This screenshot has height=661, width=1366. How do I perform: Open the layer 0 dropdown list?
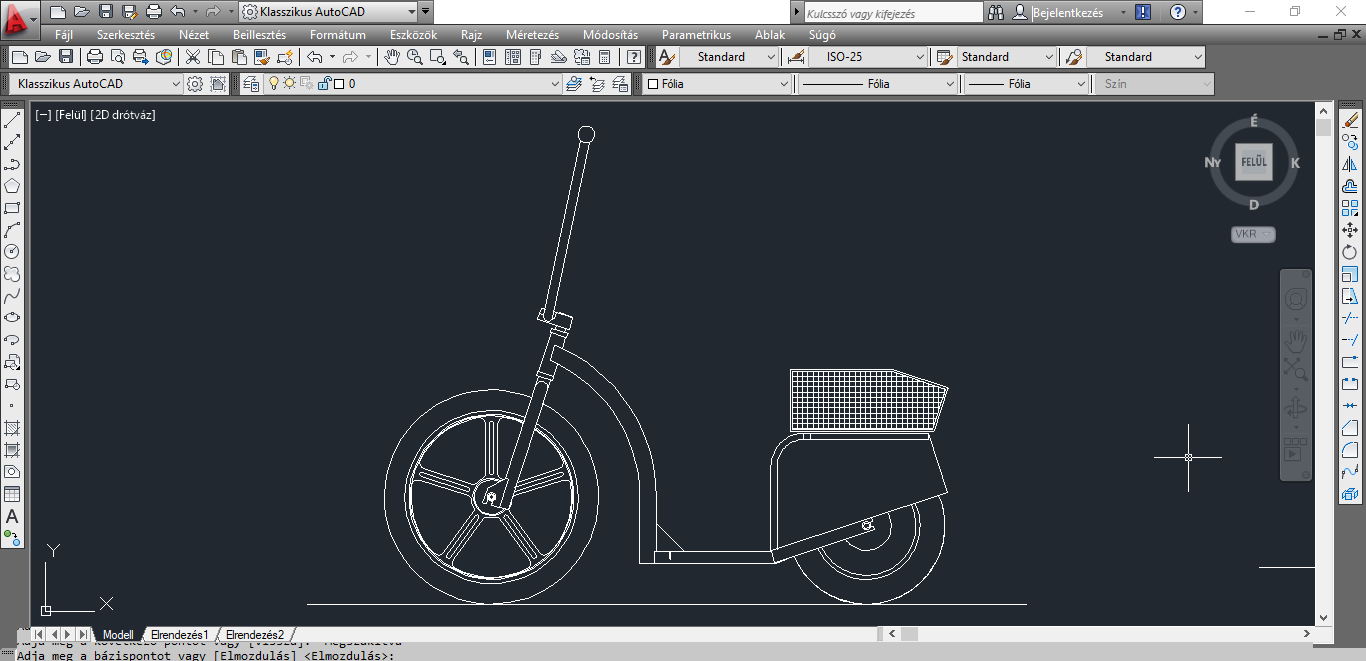555,84
